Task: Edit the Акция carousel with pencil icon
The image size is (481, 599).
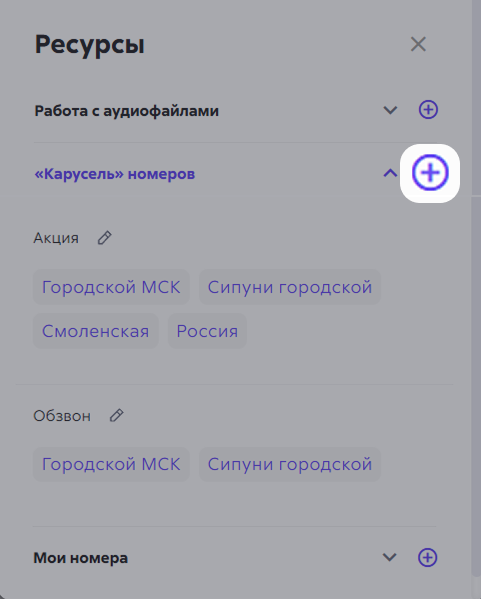Action: click(x=104, y=238)
